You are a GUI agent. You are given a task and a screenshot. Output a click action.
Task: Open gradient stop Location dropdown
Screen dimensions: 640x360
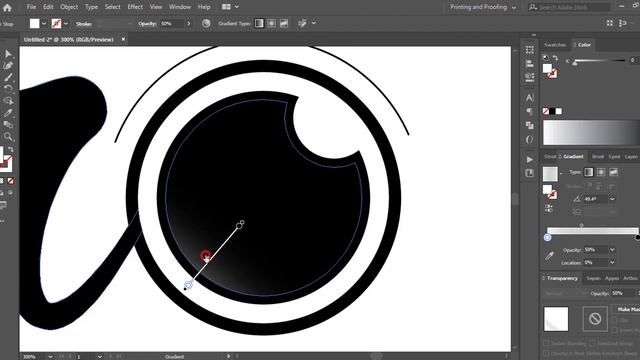tap(612, 262)
